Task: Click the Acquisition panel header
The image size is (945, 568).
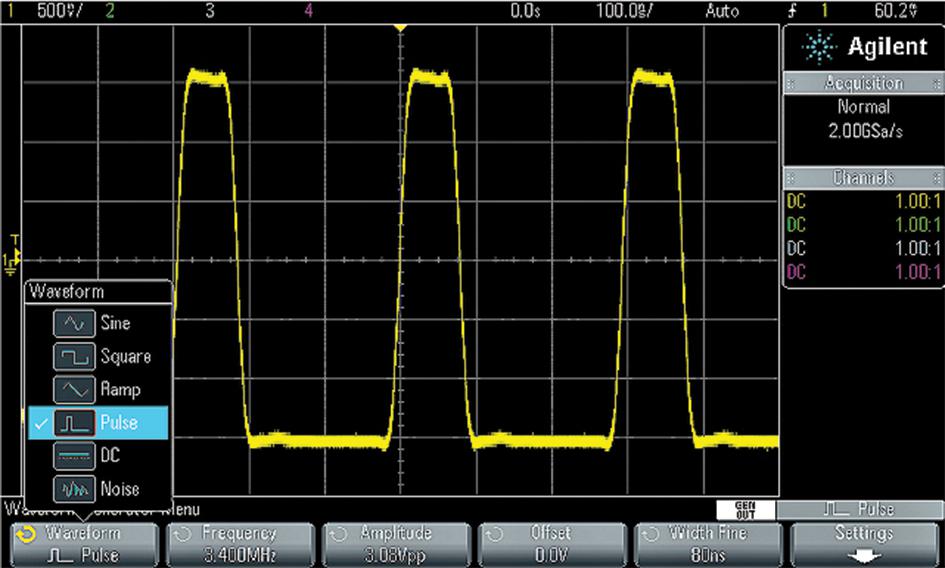Action: (864, 83)
